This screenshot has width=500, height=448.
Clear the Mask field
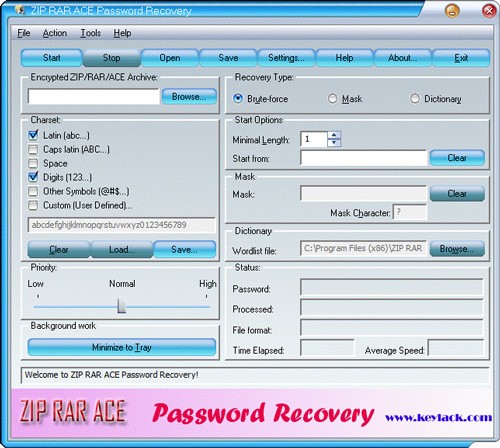pyautogui.click(x=457, y=193)
